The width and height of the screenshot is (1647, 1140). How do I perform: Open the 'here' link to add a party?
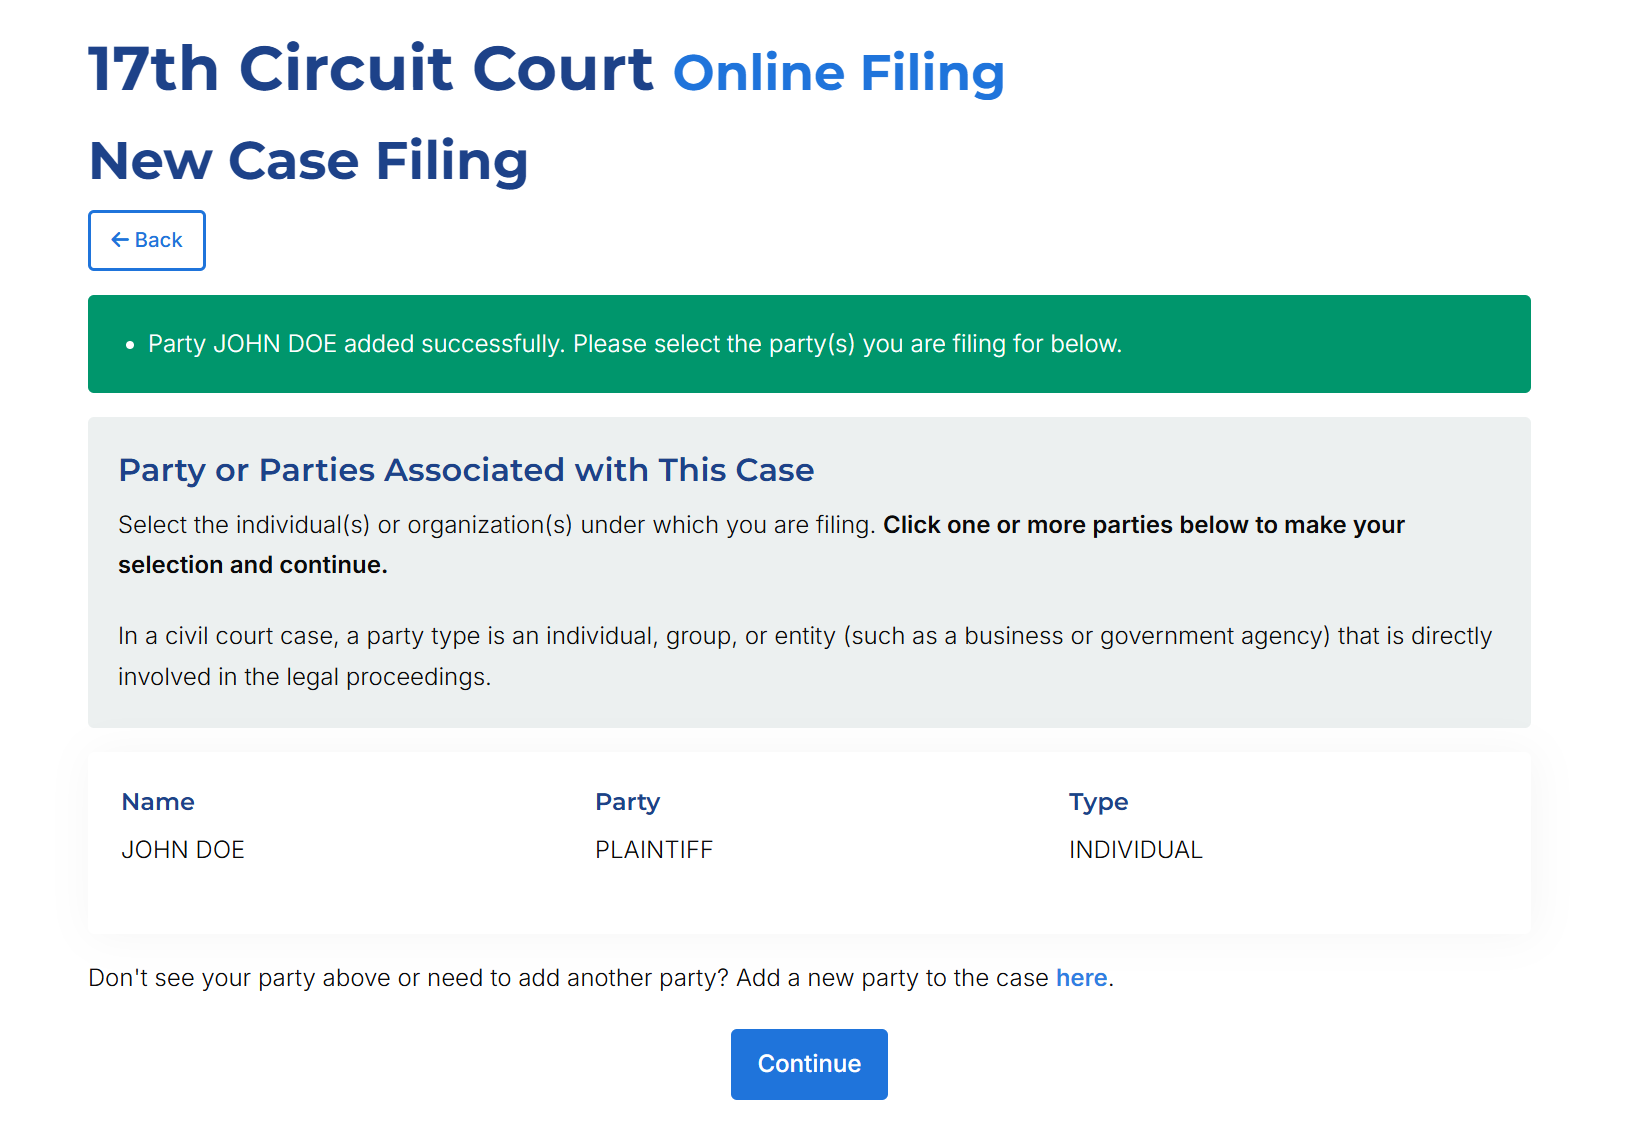tap(1081, 978)
